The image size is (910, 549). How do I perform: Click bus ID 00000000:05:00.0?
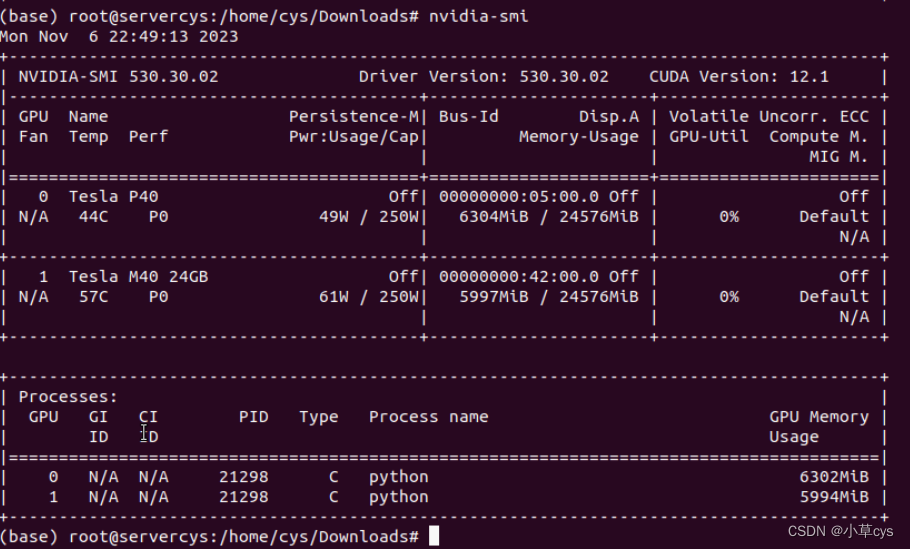[x=519, y=197]
